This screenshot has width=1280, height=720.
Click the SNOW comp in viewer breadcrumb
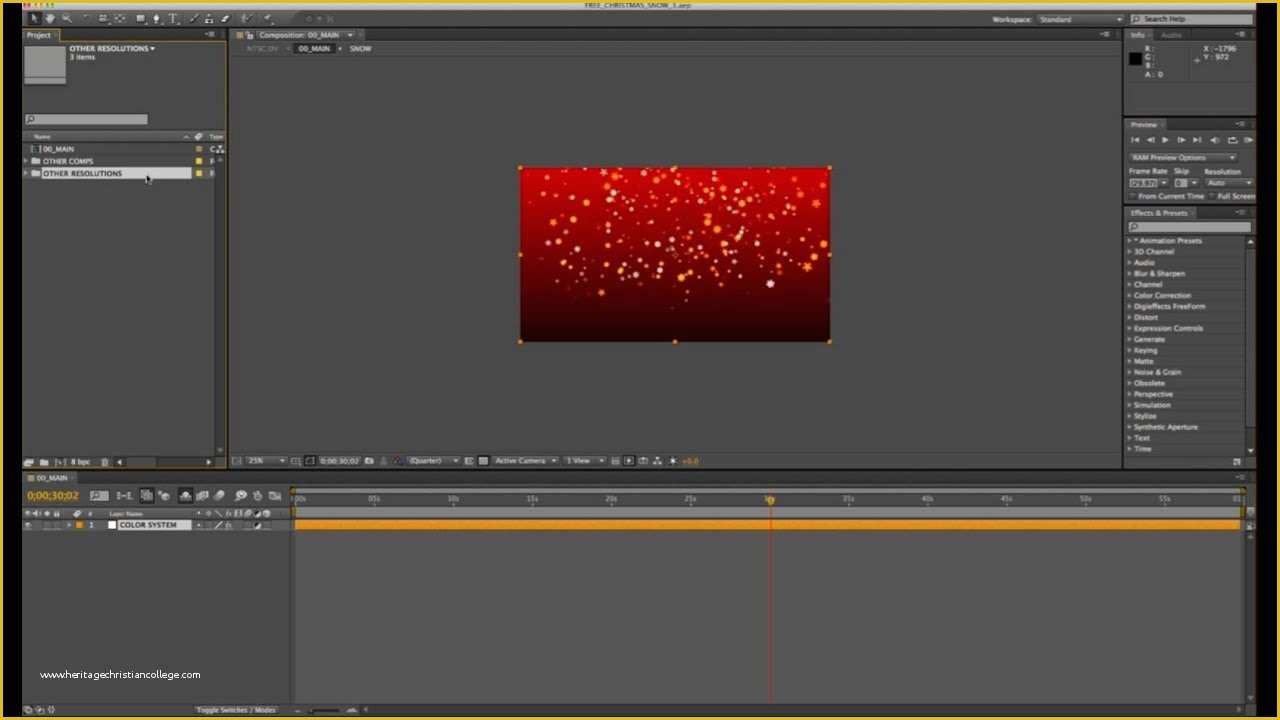point(360,48)
